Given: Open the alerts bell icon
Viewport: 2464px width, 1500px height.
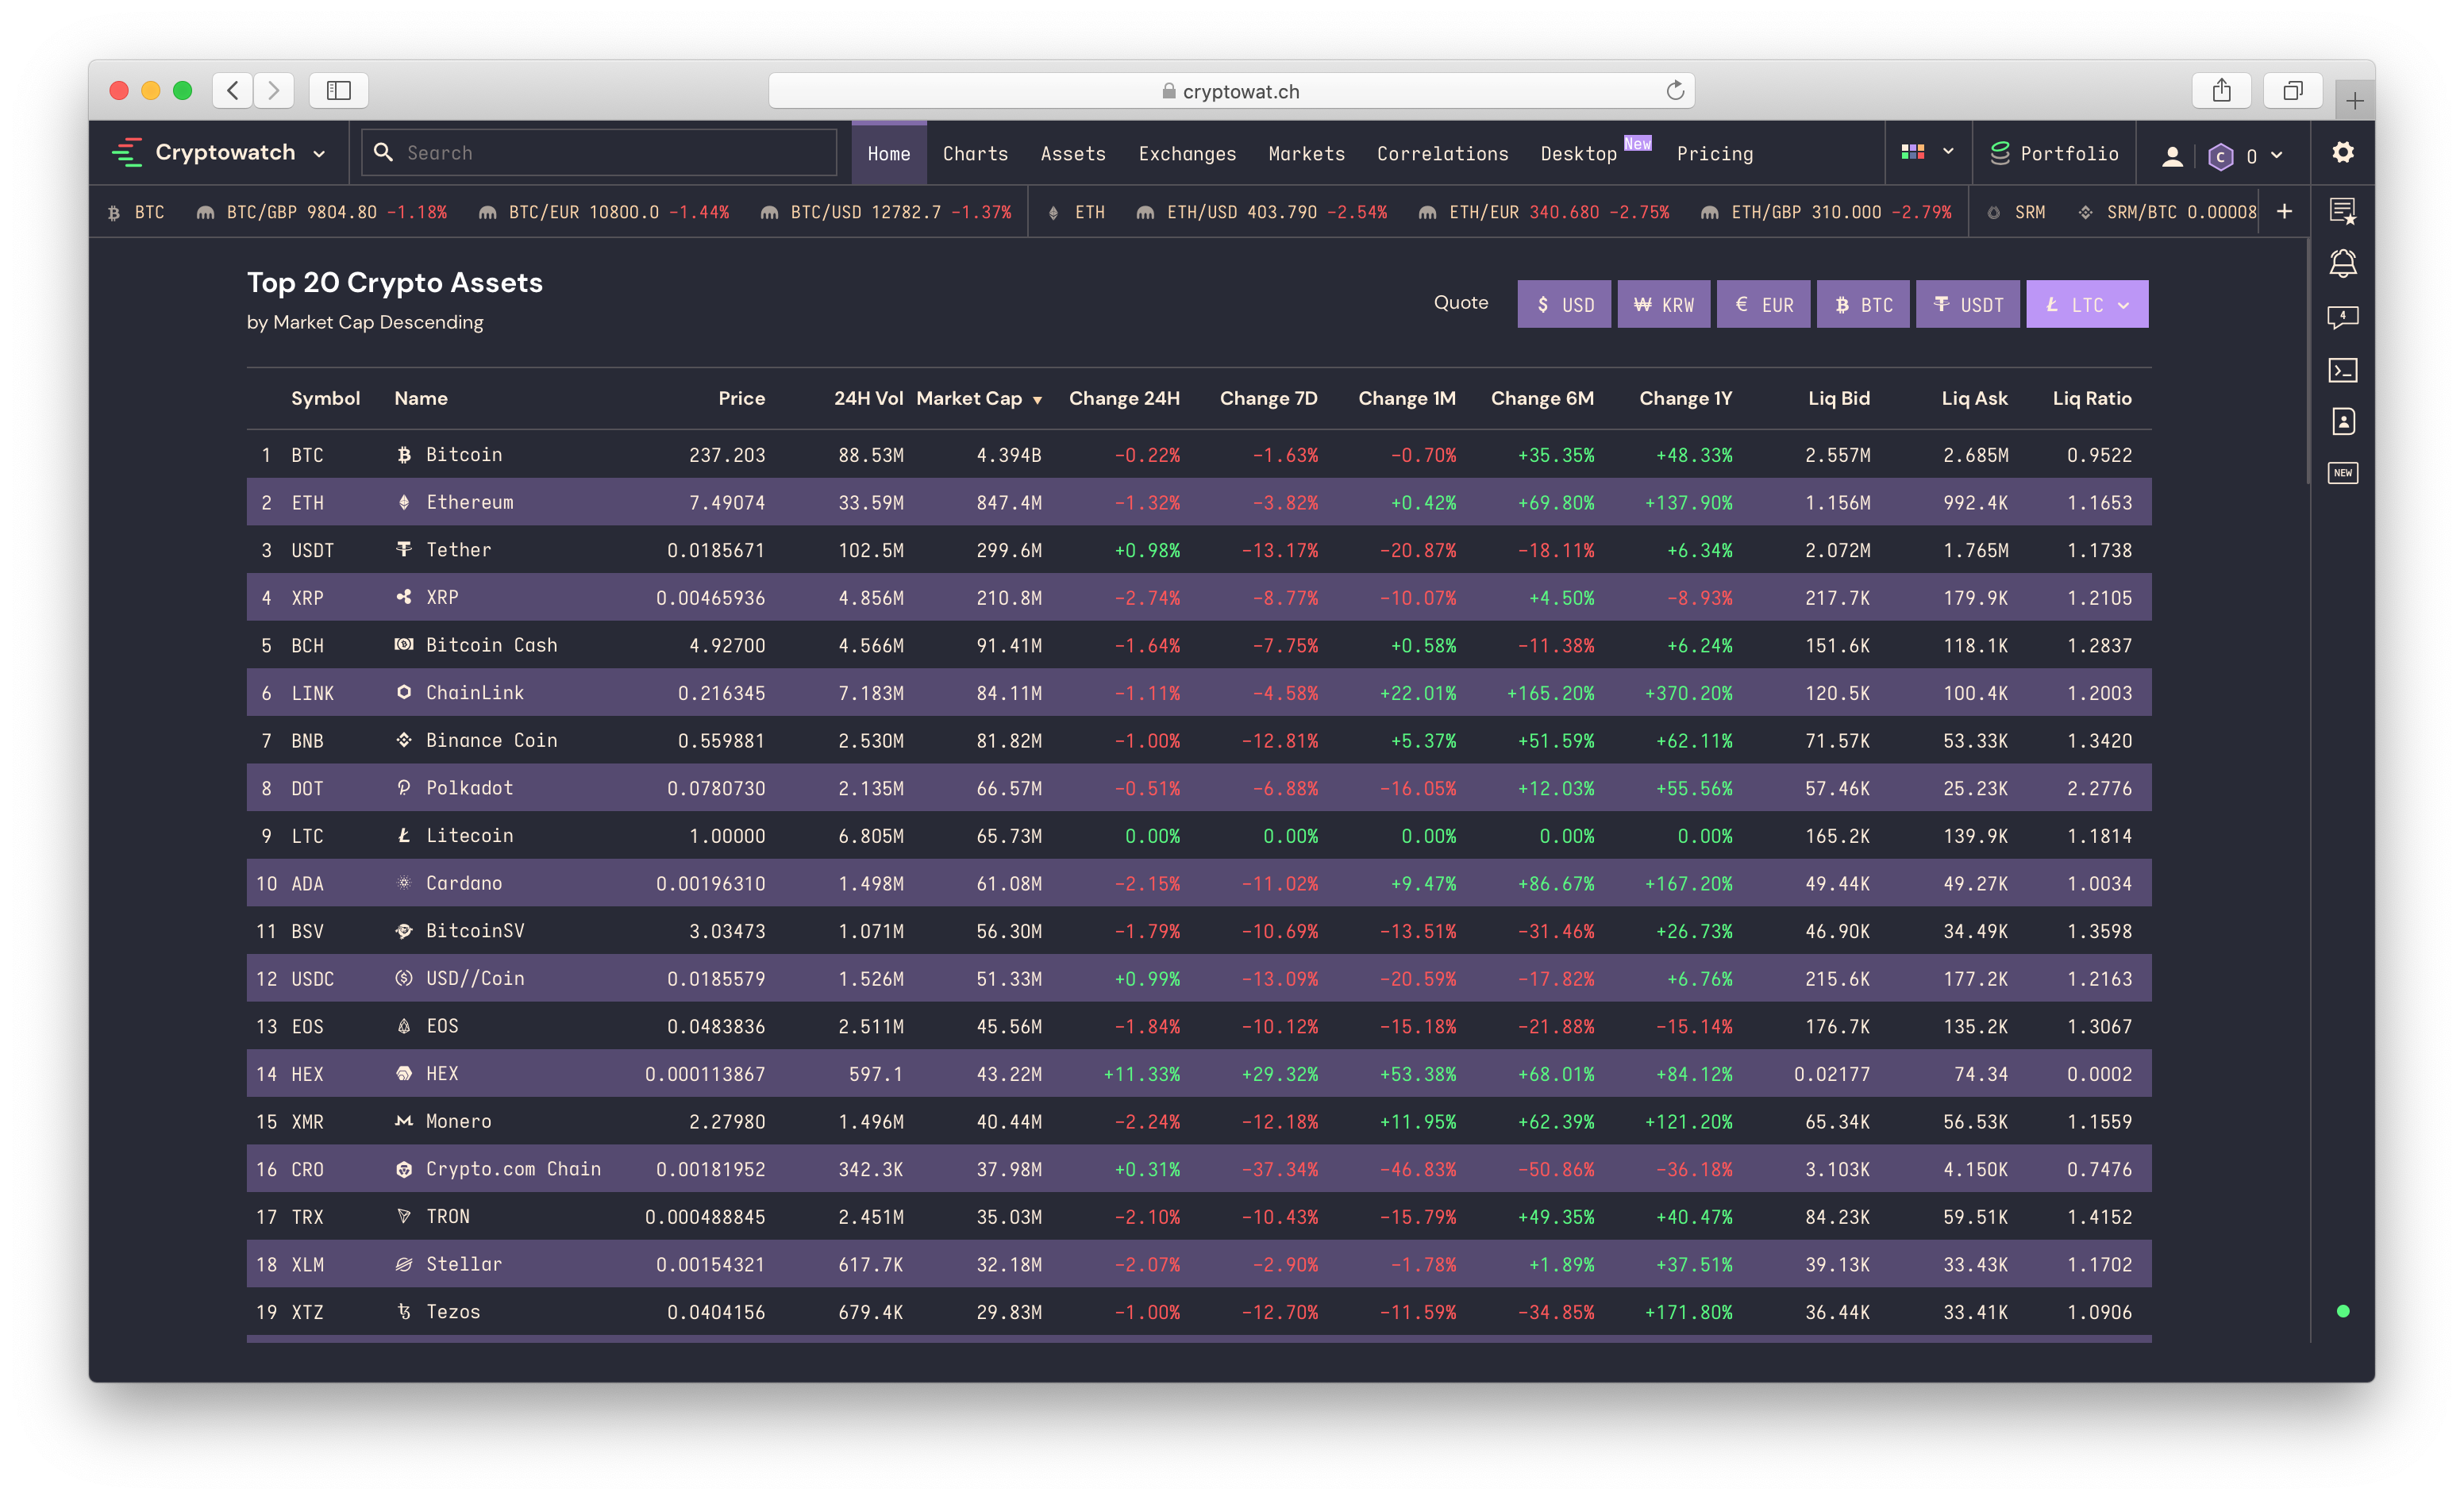Looking at the screenshot, I should pyautogui.click(x=2342, y=264).
